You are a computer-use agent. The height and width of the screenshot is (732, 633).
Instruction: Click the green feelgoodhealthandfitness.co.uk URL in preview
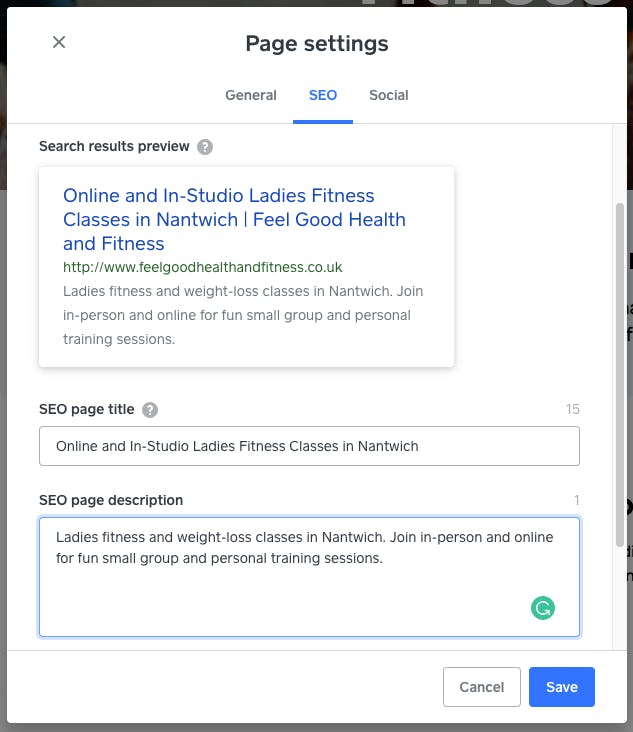click(203, 267)
